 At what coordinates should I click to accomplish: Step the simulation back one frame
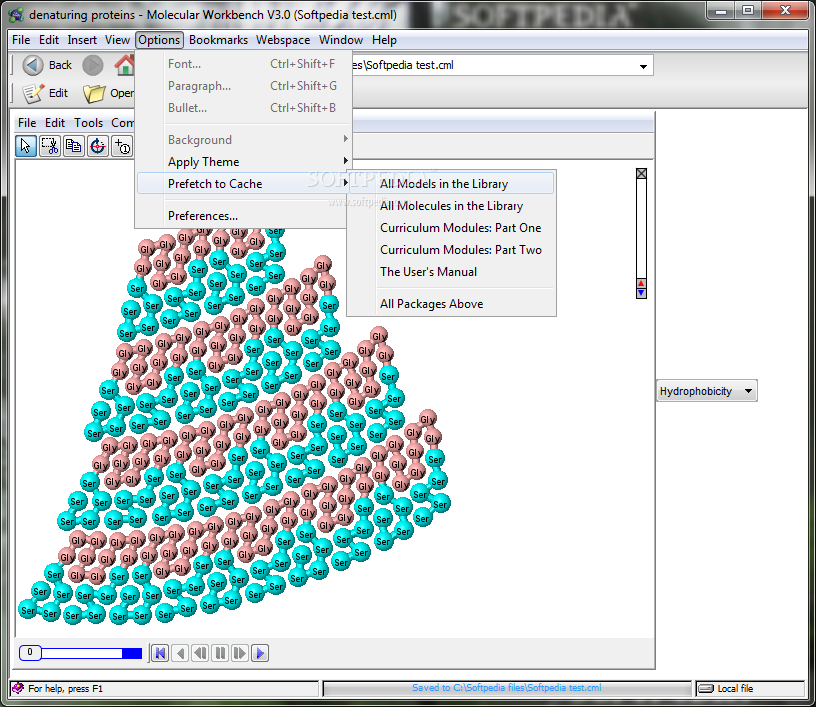200,652
